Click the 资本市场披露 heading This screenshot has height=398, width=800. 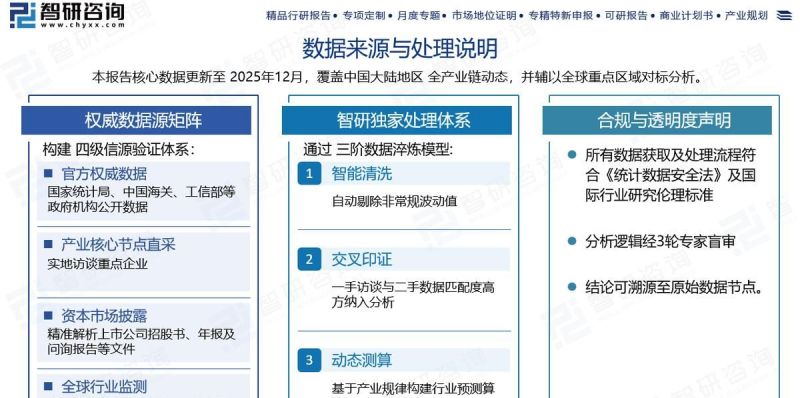[104, 316]
